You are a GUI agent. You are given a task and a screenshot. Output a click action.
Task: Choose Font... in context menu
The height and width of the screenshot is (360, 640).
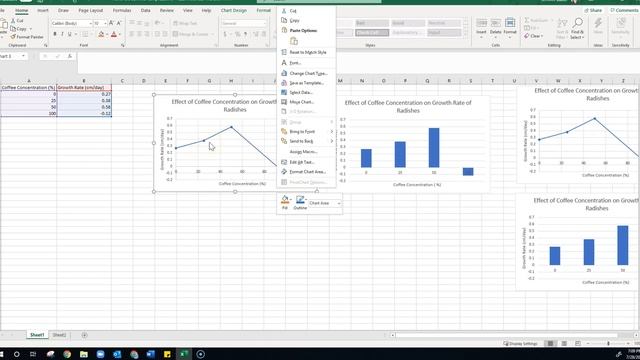(x=306, y=63)
